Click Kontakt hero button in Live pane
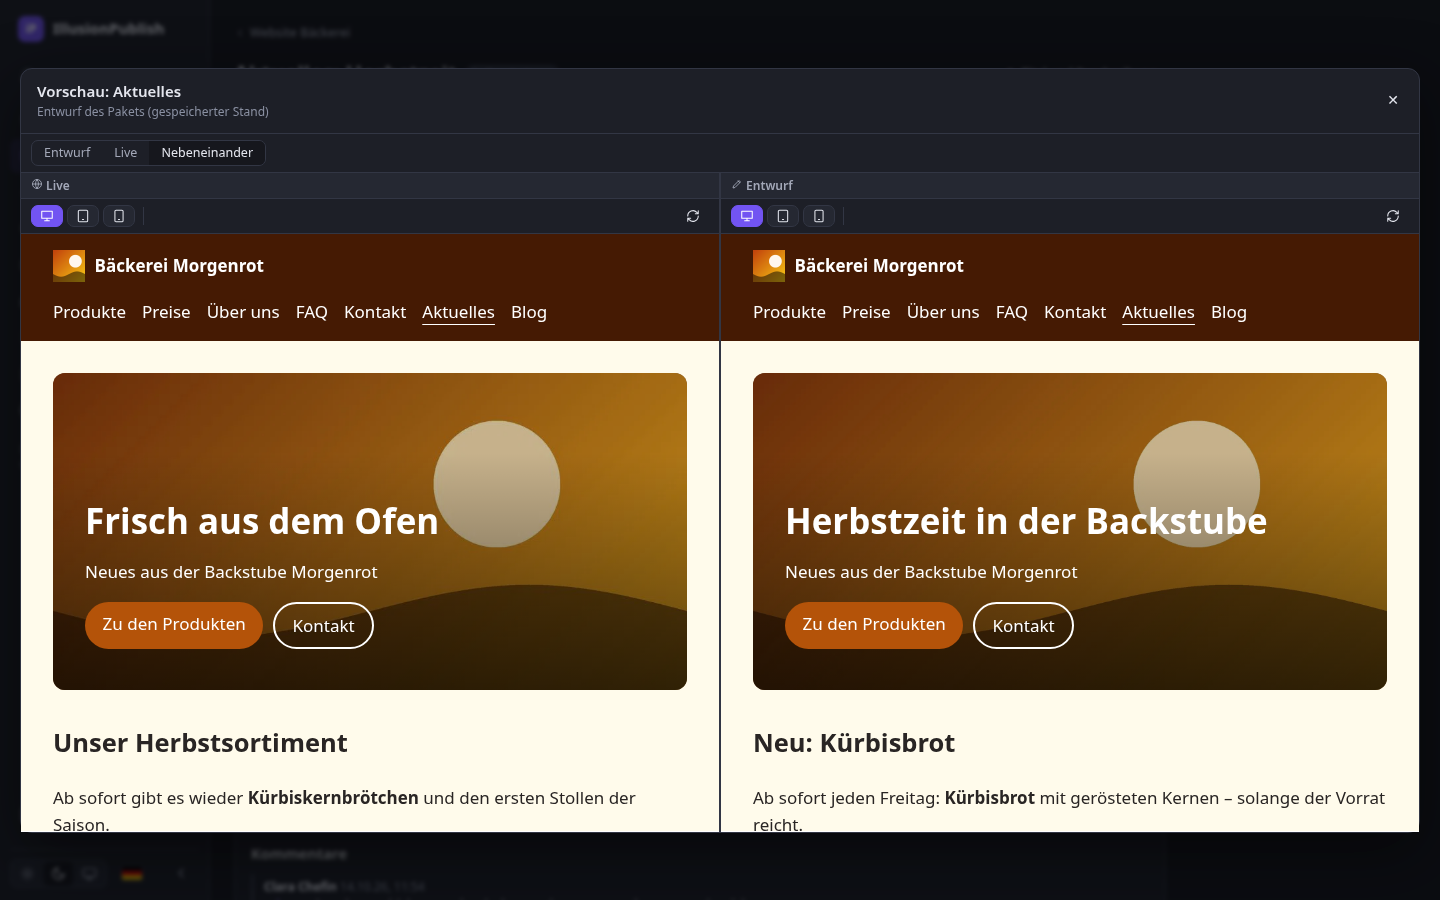1440x900 pixels. click(x=323, y=625)
